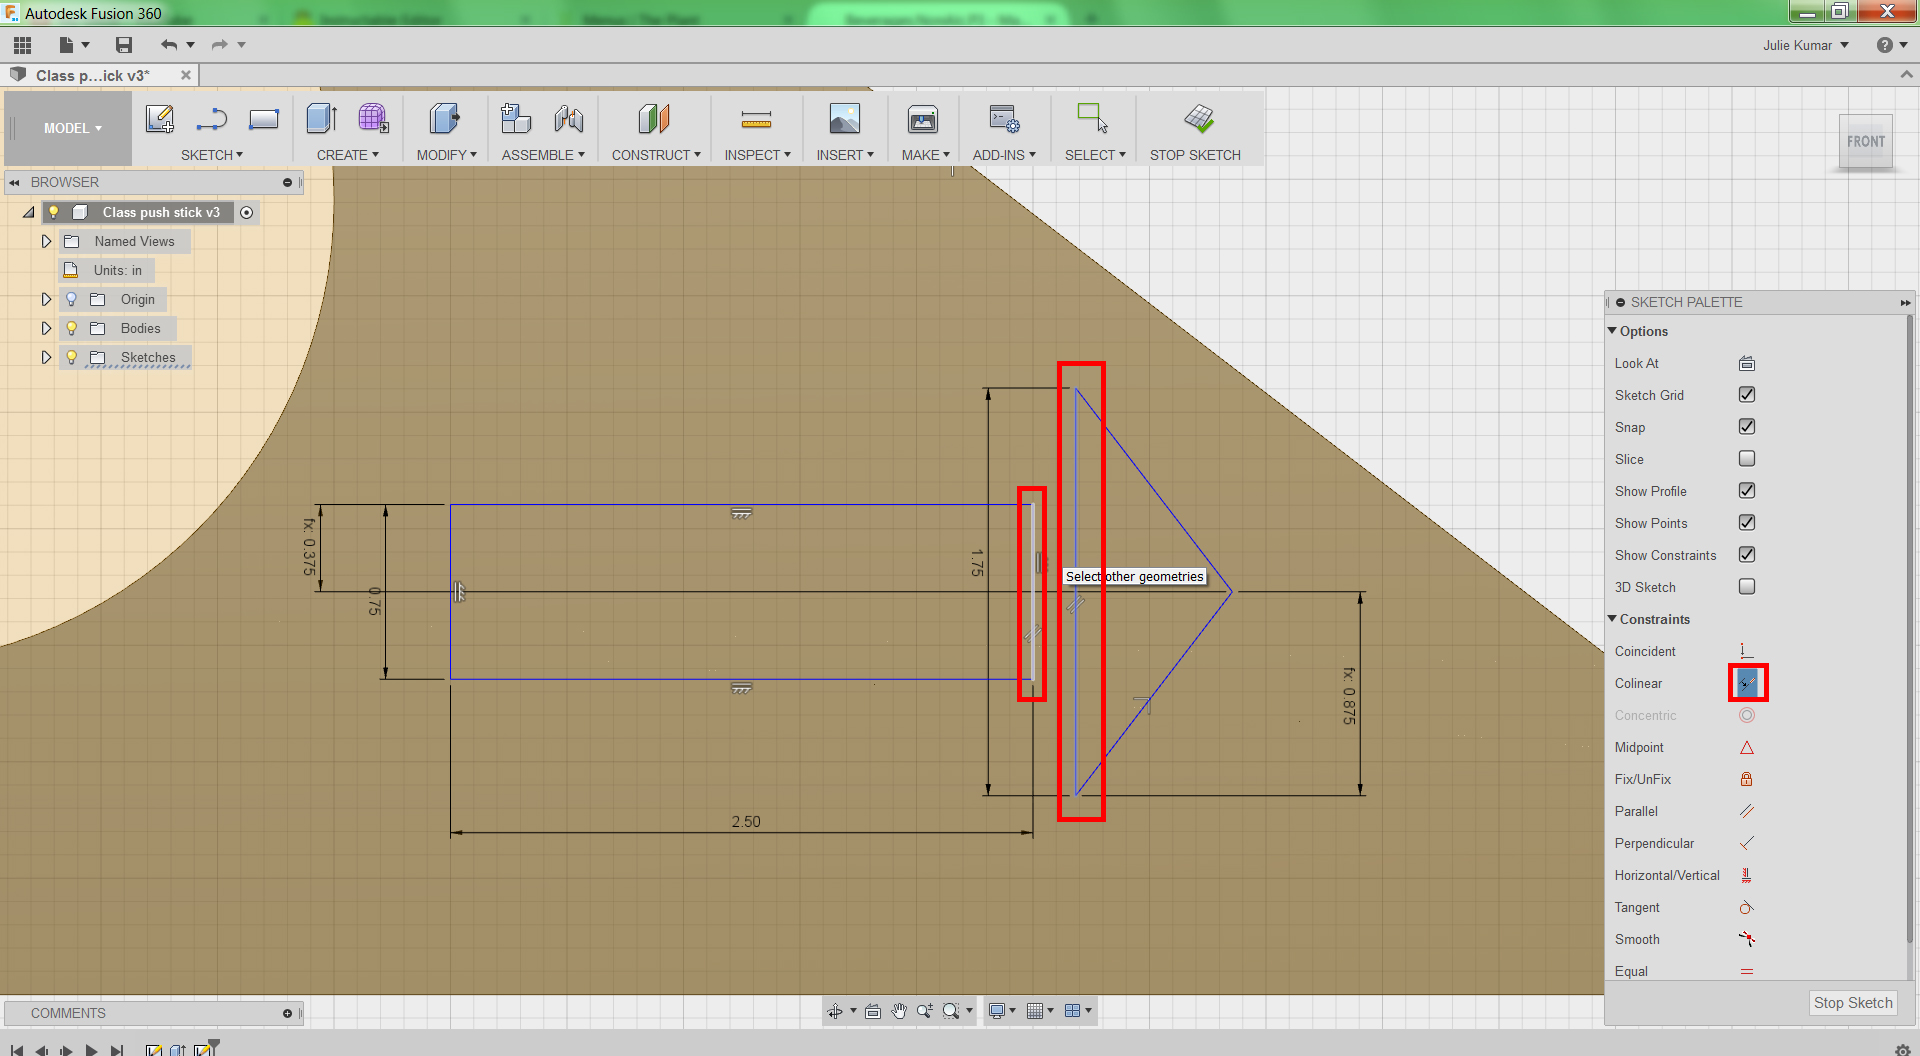
Task: Open the MODIFY menu
Action: (447, 155)
